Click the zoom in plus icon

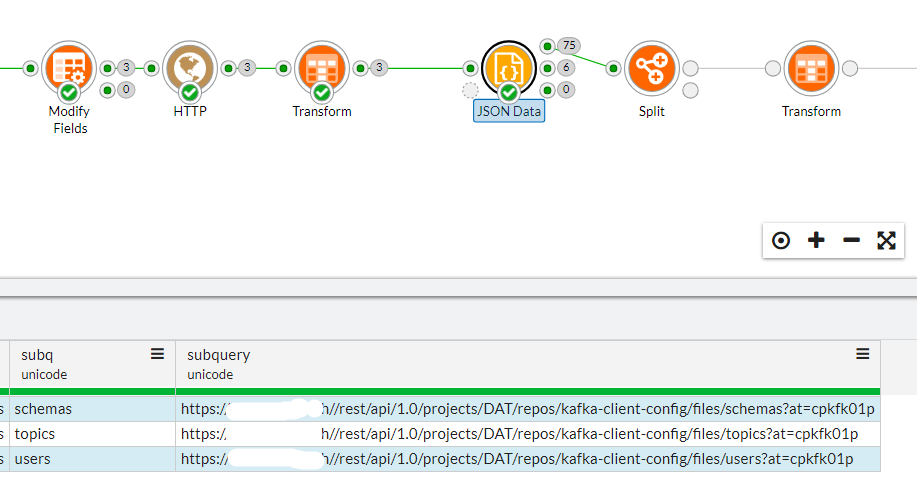pos(816,240)
